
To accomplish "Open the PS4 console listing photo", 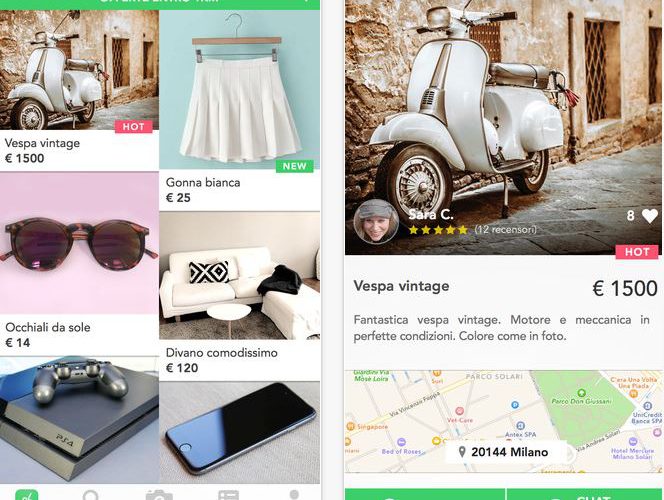I will click(79, 420).
